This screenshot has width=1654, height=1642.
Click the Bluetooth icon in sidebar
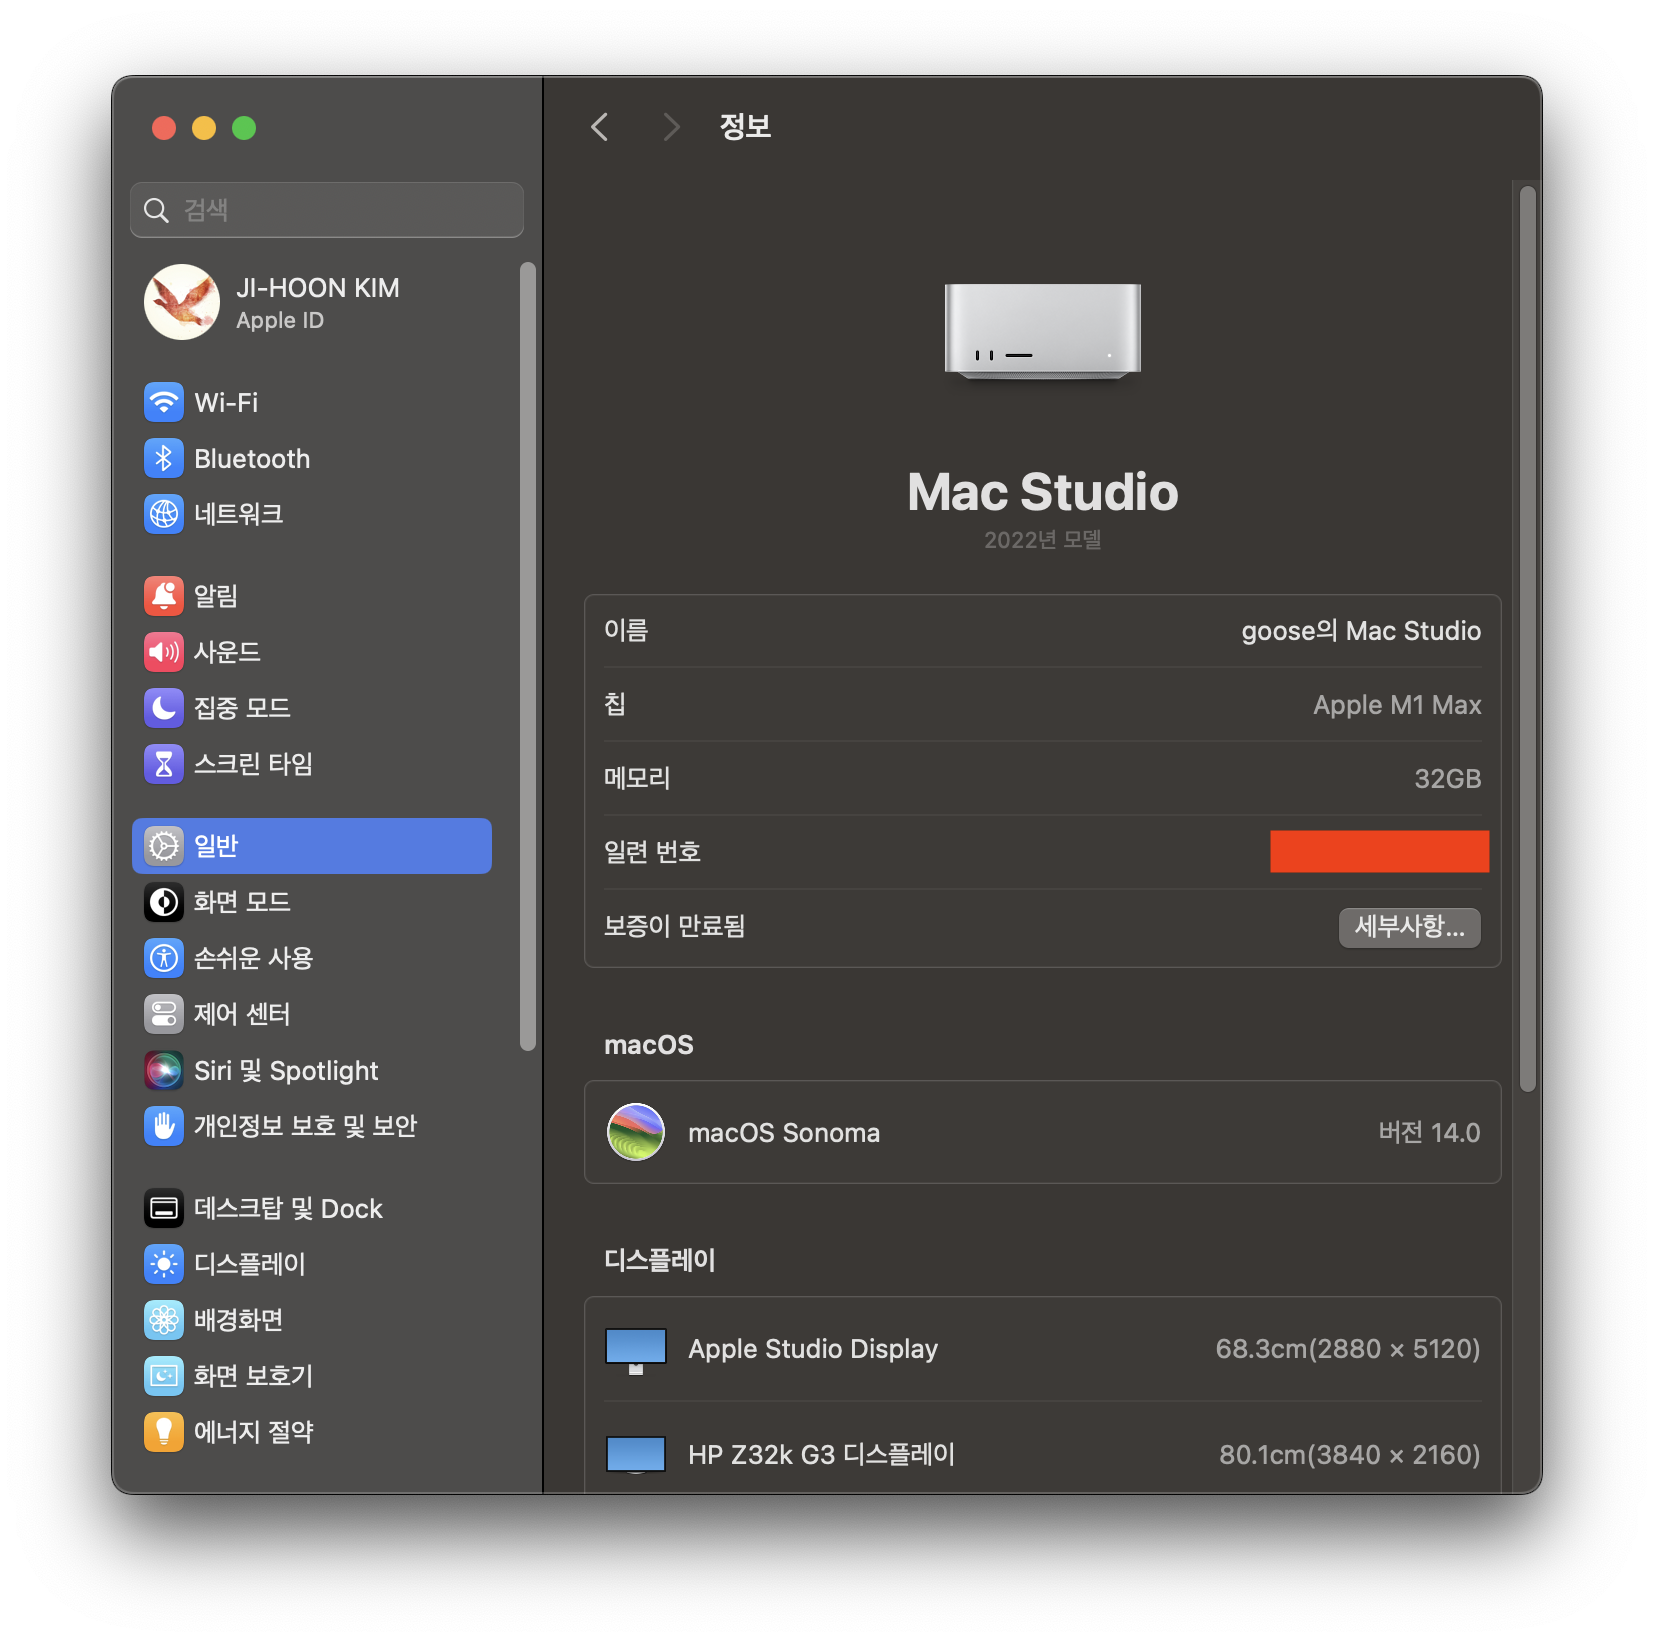coord(164,458)
